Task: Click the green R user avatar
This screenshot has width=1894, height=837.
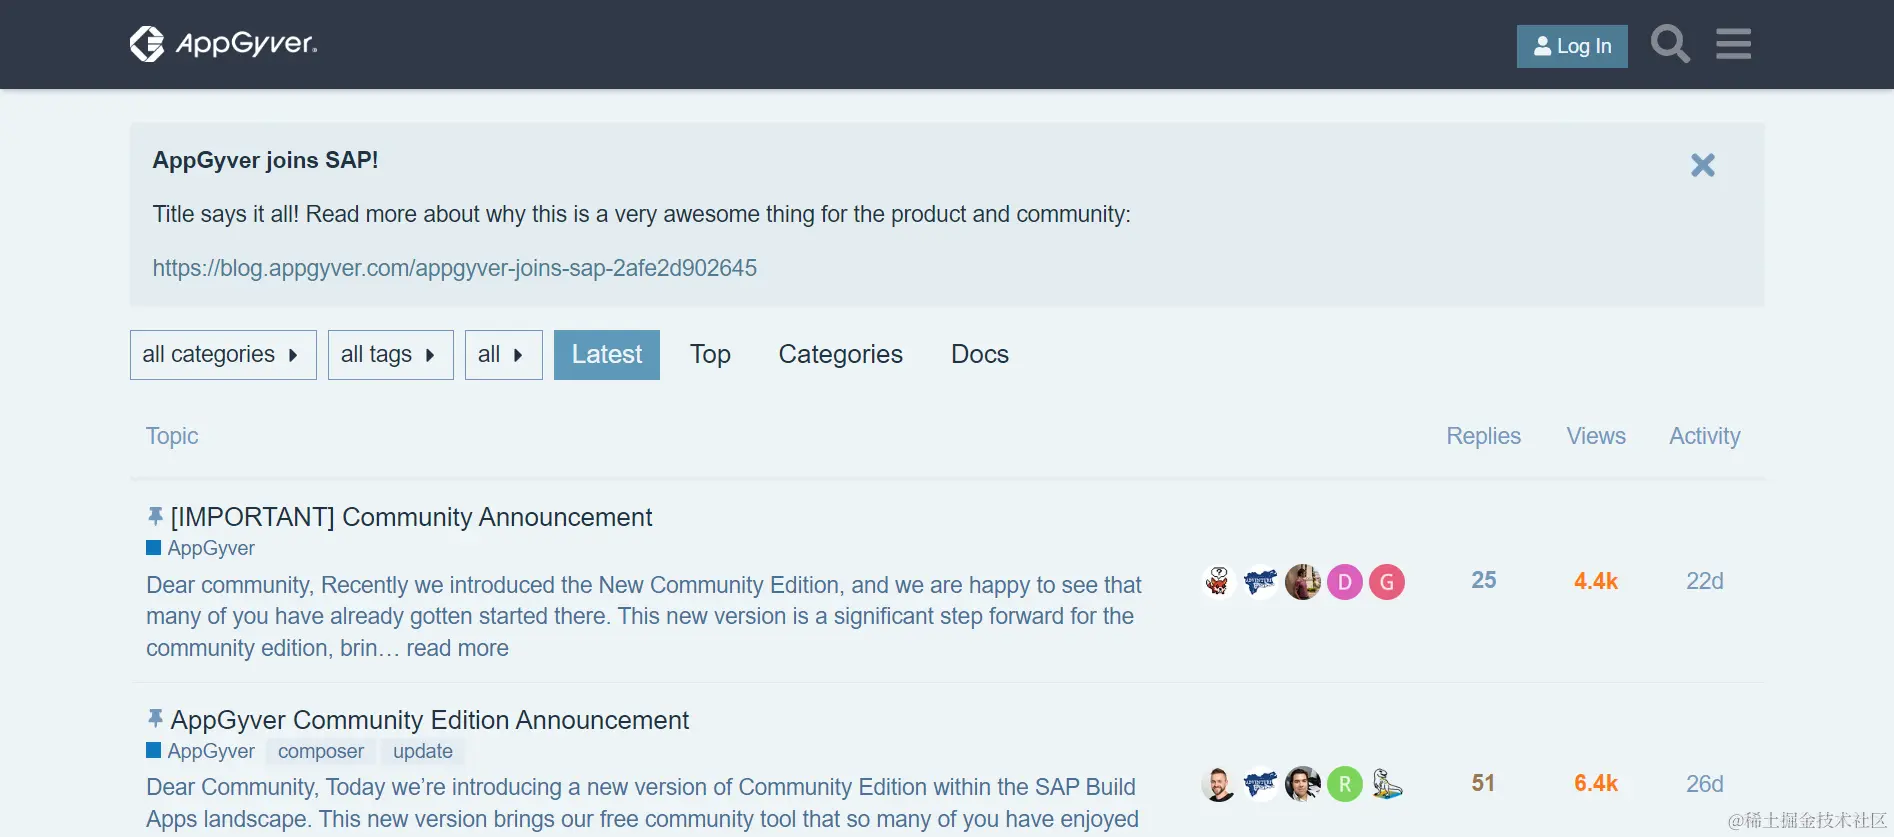Action: point(1345,784)
